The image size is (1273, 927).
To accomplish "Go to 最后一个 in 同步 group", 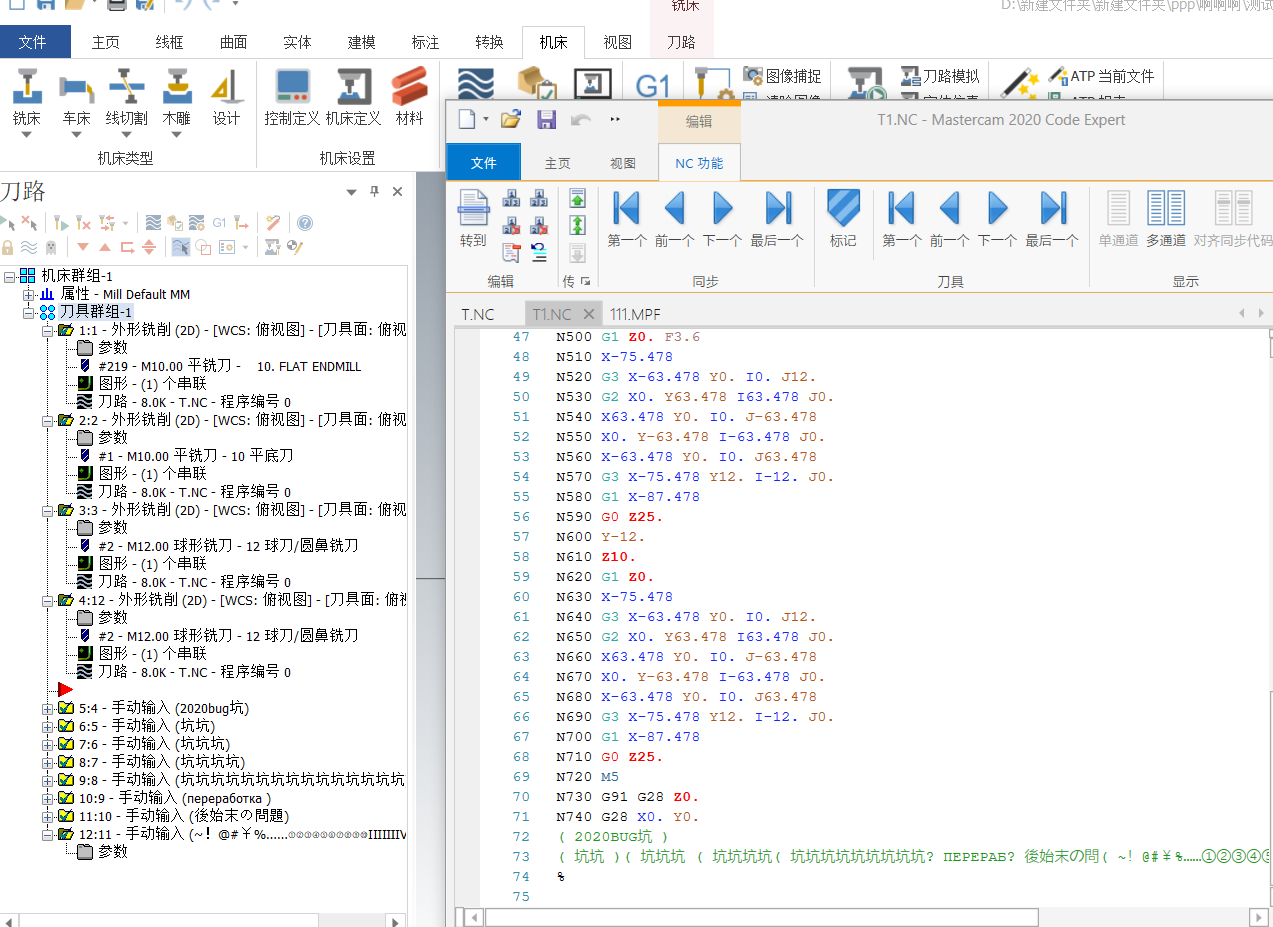I will pyautogui.click(x=777, y=219).
